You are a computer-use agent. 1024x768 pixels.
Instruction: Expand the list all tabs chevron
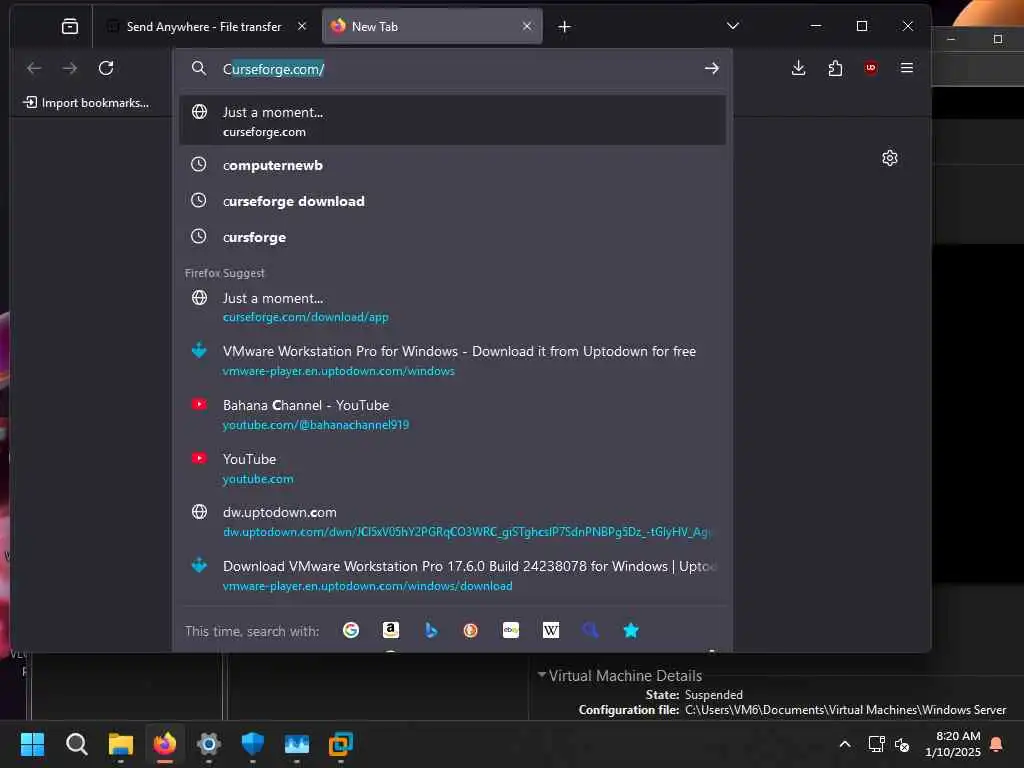point(733,26)
